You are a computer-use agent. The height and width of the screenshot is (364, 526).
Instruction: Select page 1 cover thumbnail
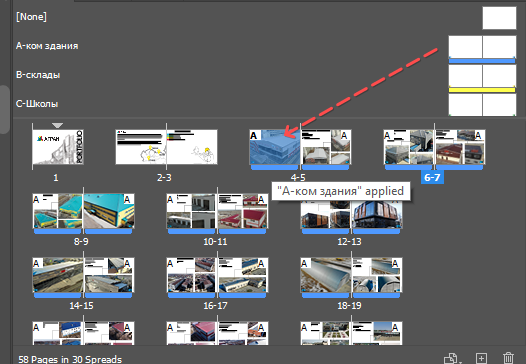[58, 147]
